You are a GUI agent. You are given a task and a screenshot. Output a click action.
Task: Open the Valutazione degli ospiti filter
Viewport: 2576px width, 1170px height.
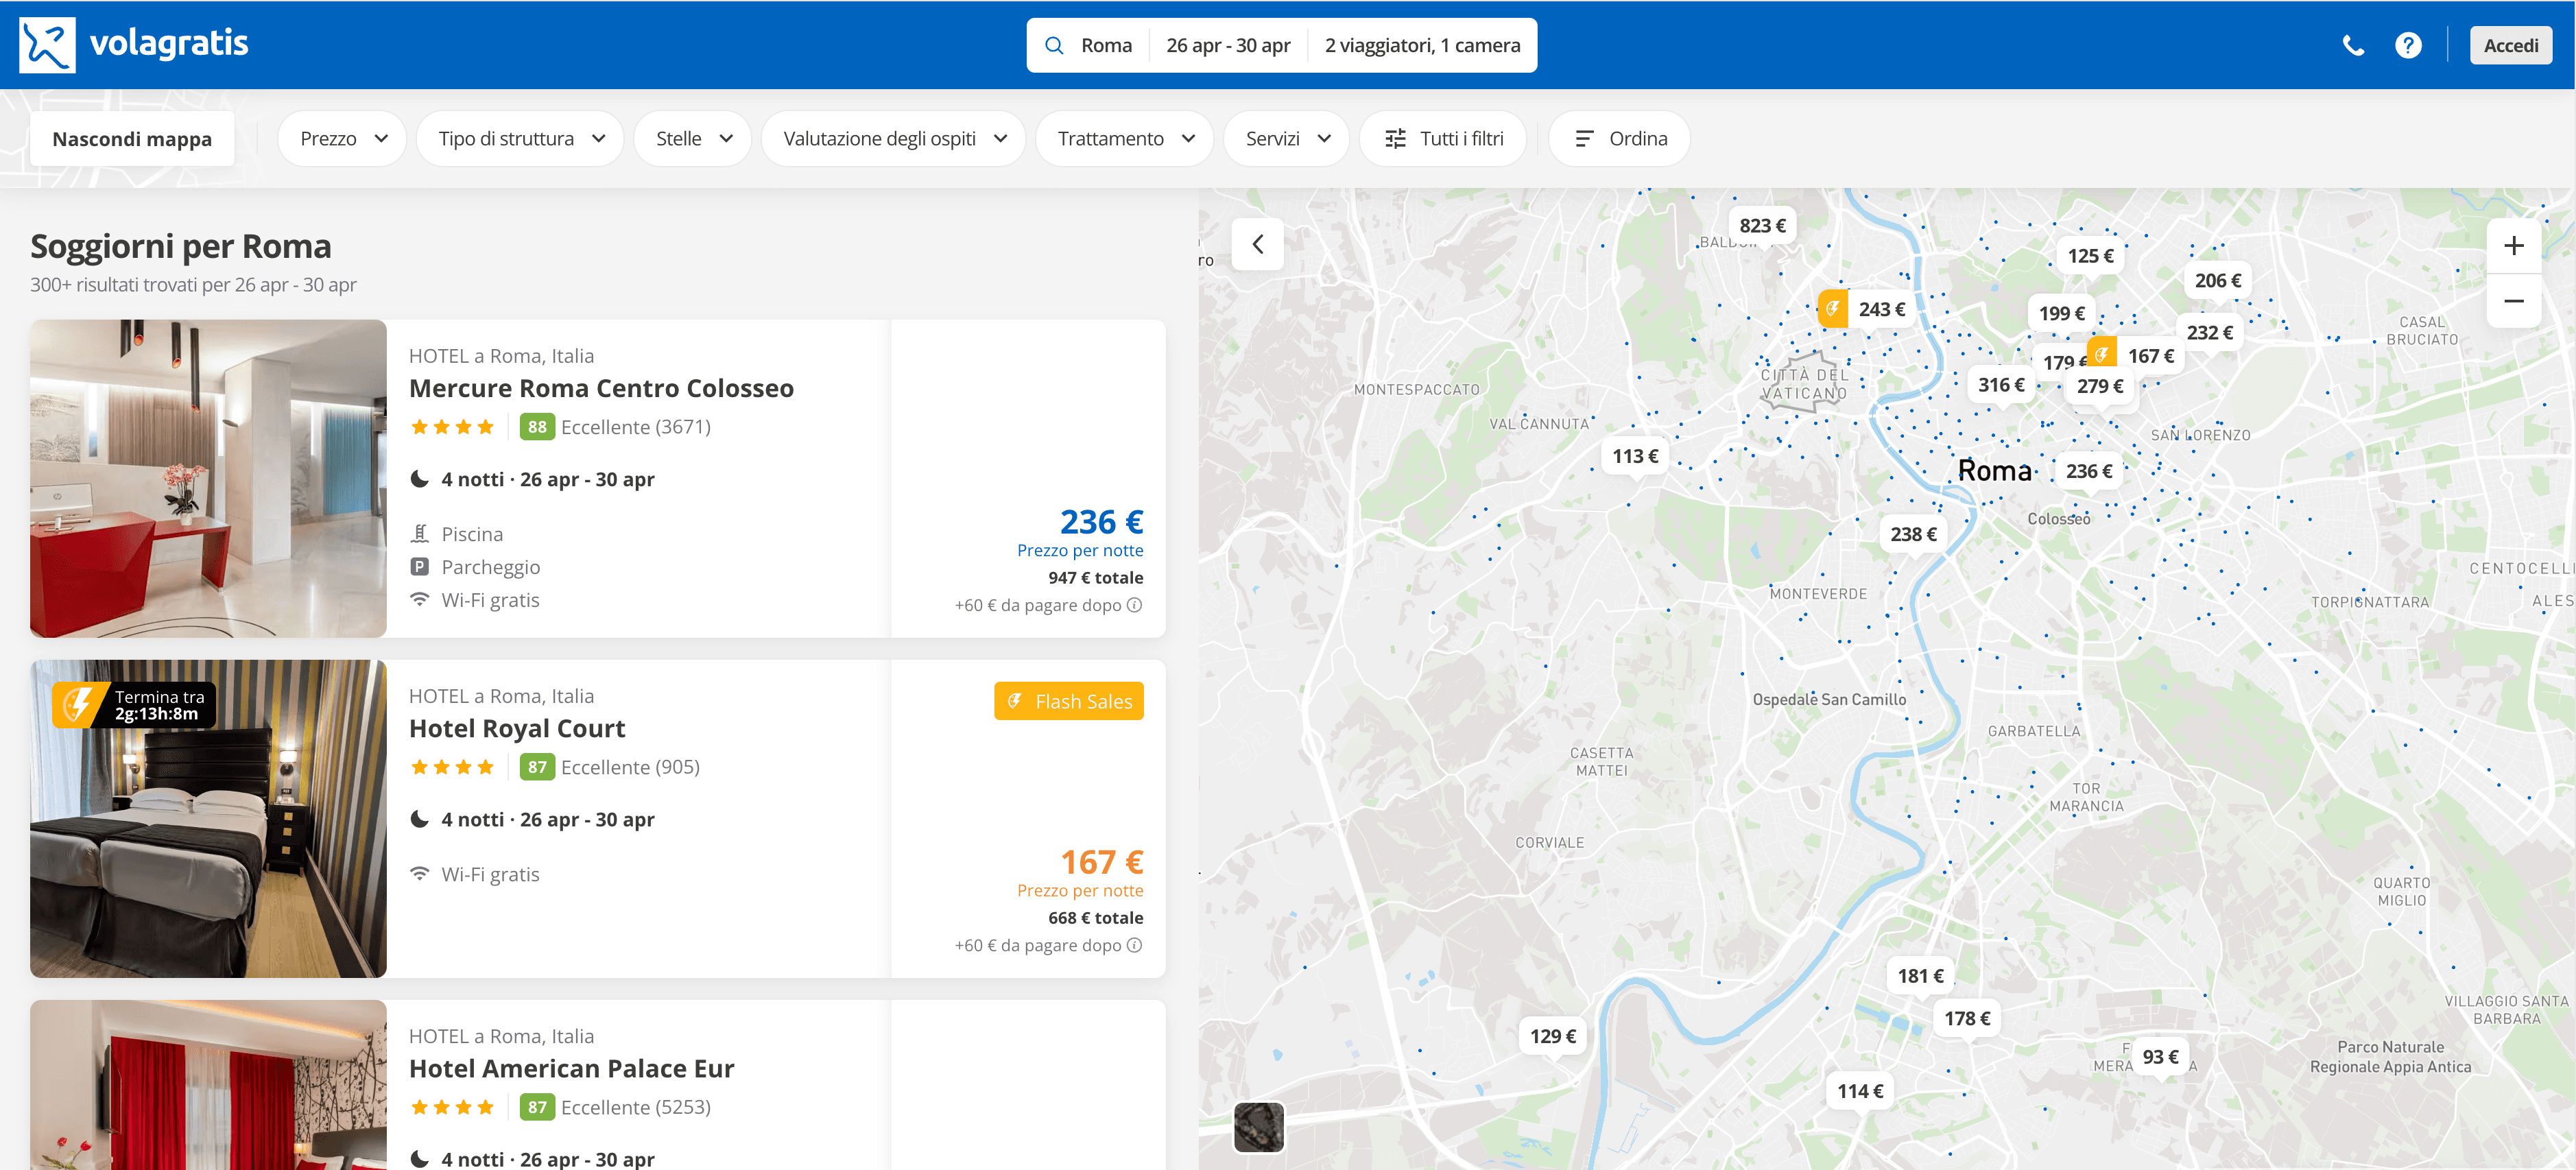point(893,138)
